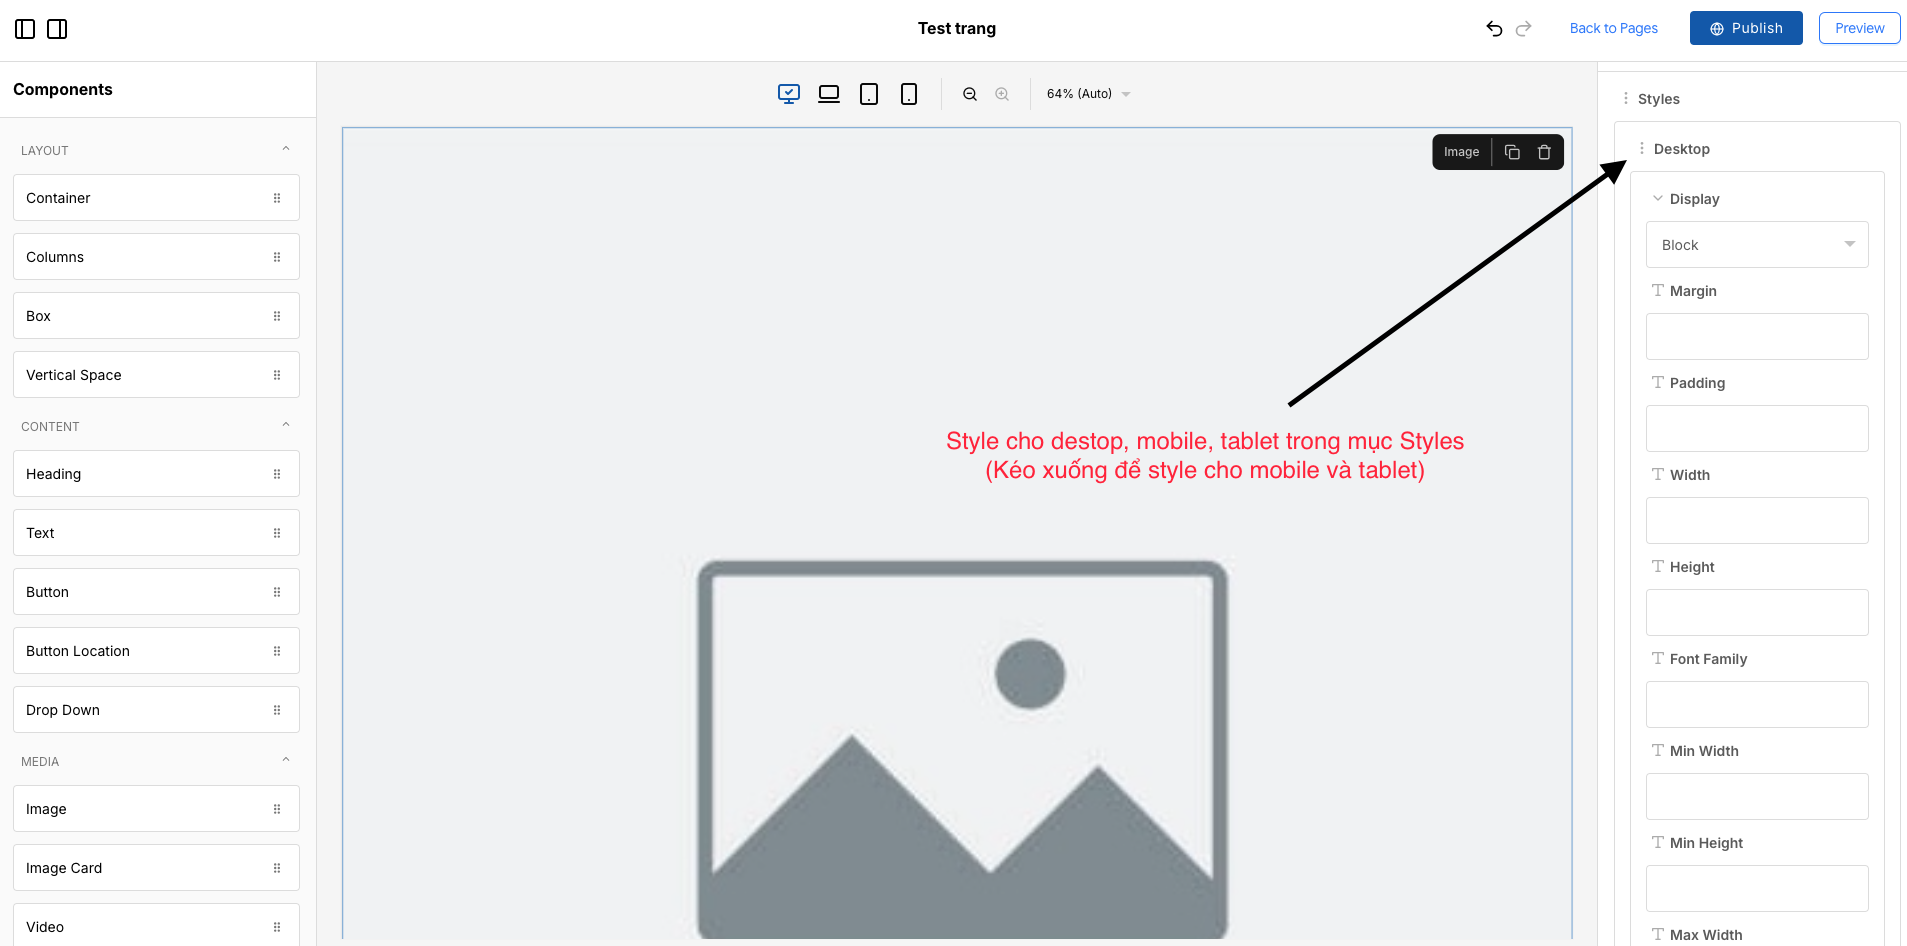1907x946 pixels.
Task: Duplicate the selected Image element
Action: (x=1512, y=152)
